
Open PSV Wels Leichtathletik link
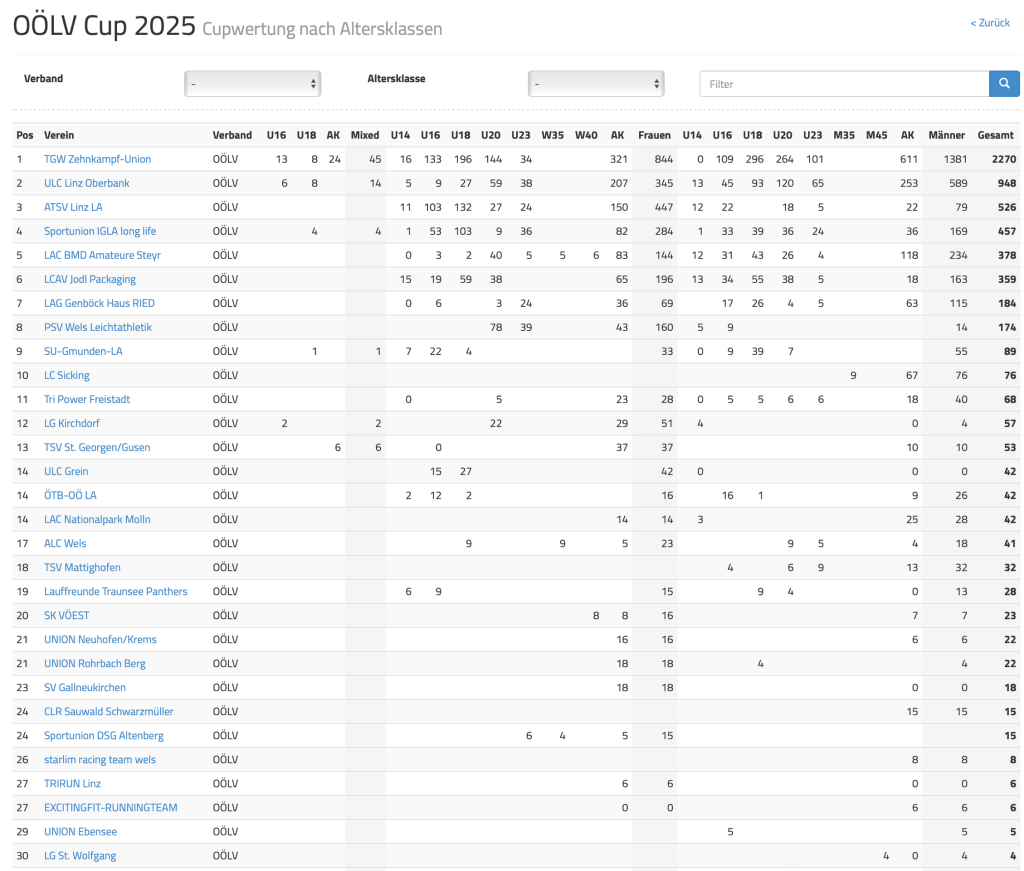pos(98,327)
